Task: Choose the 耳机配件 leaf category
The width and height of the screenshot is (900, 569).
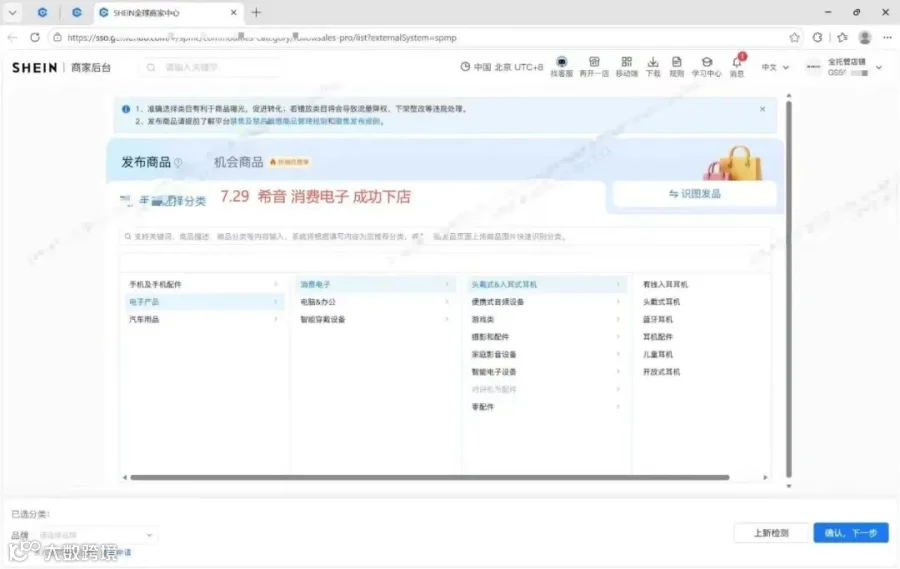Action: pos(657,336)
